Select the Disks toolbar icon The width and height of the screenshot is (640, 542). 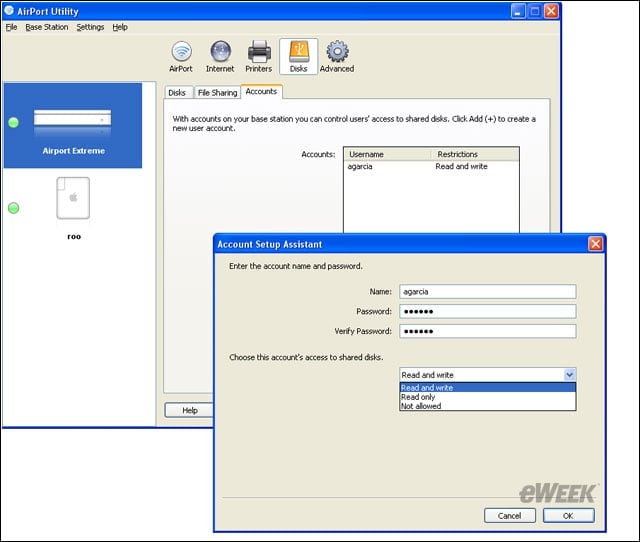[x=298, y=56]
